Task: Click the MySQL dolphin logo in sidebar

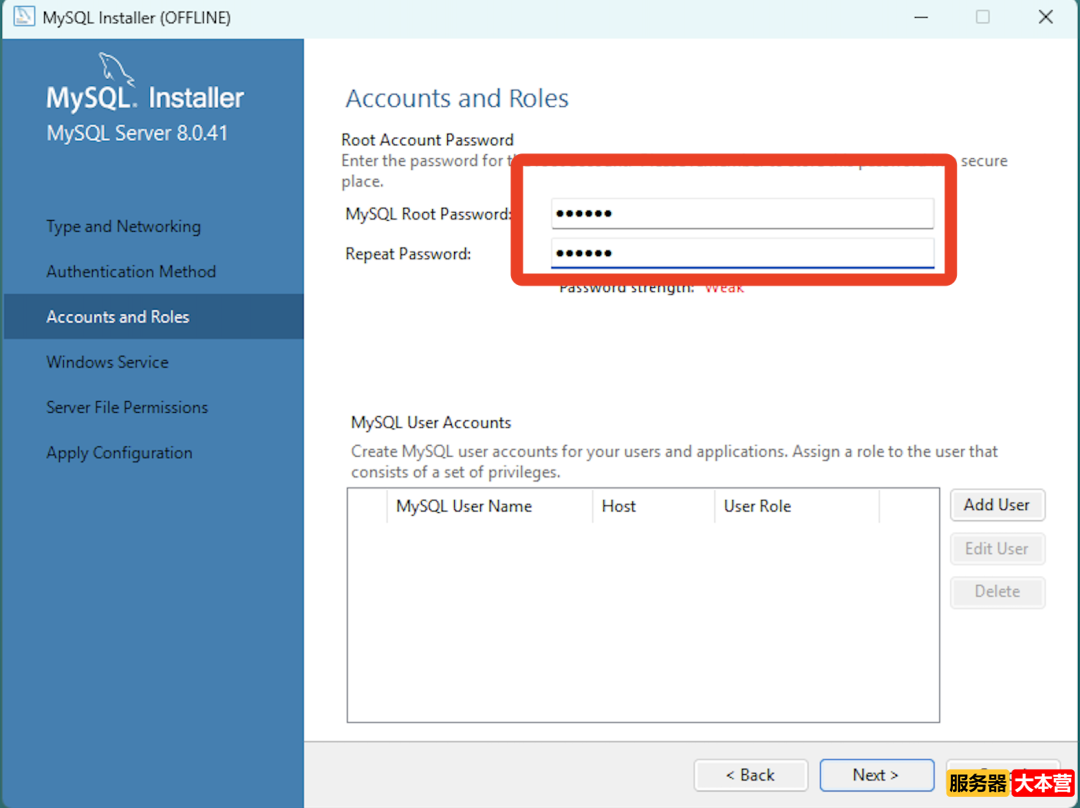Action: [x=115, y=69]
